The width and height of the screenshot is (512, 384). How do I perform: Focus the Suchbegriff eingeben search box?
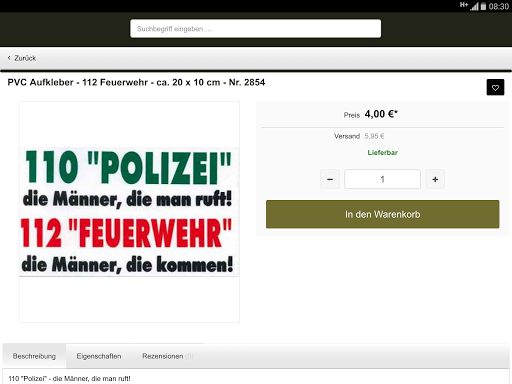pos(255,29)
